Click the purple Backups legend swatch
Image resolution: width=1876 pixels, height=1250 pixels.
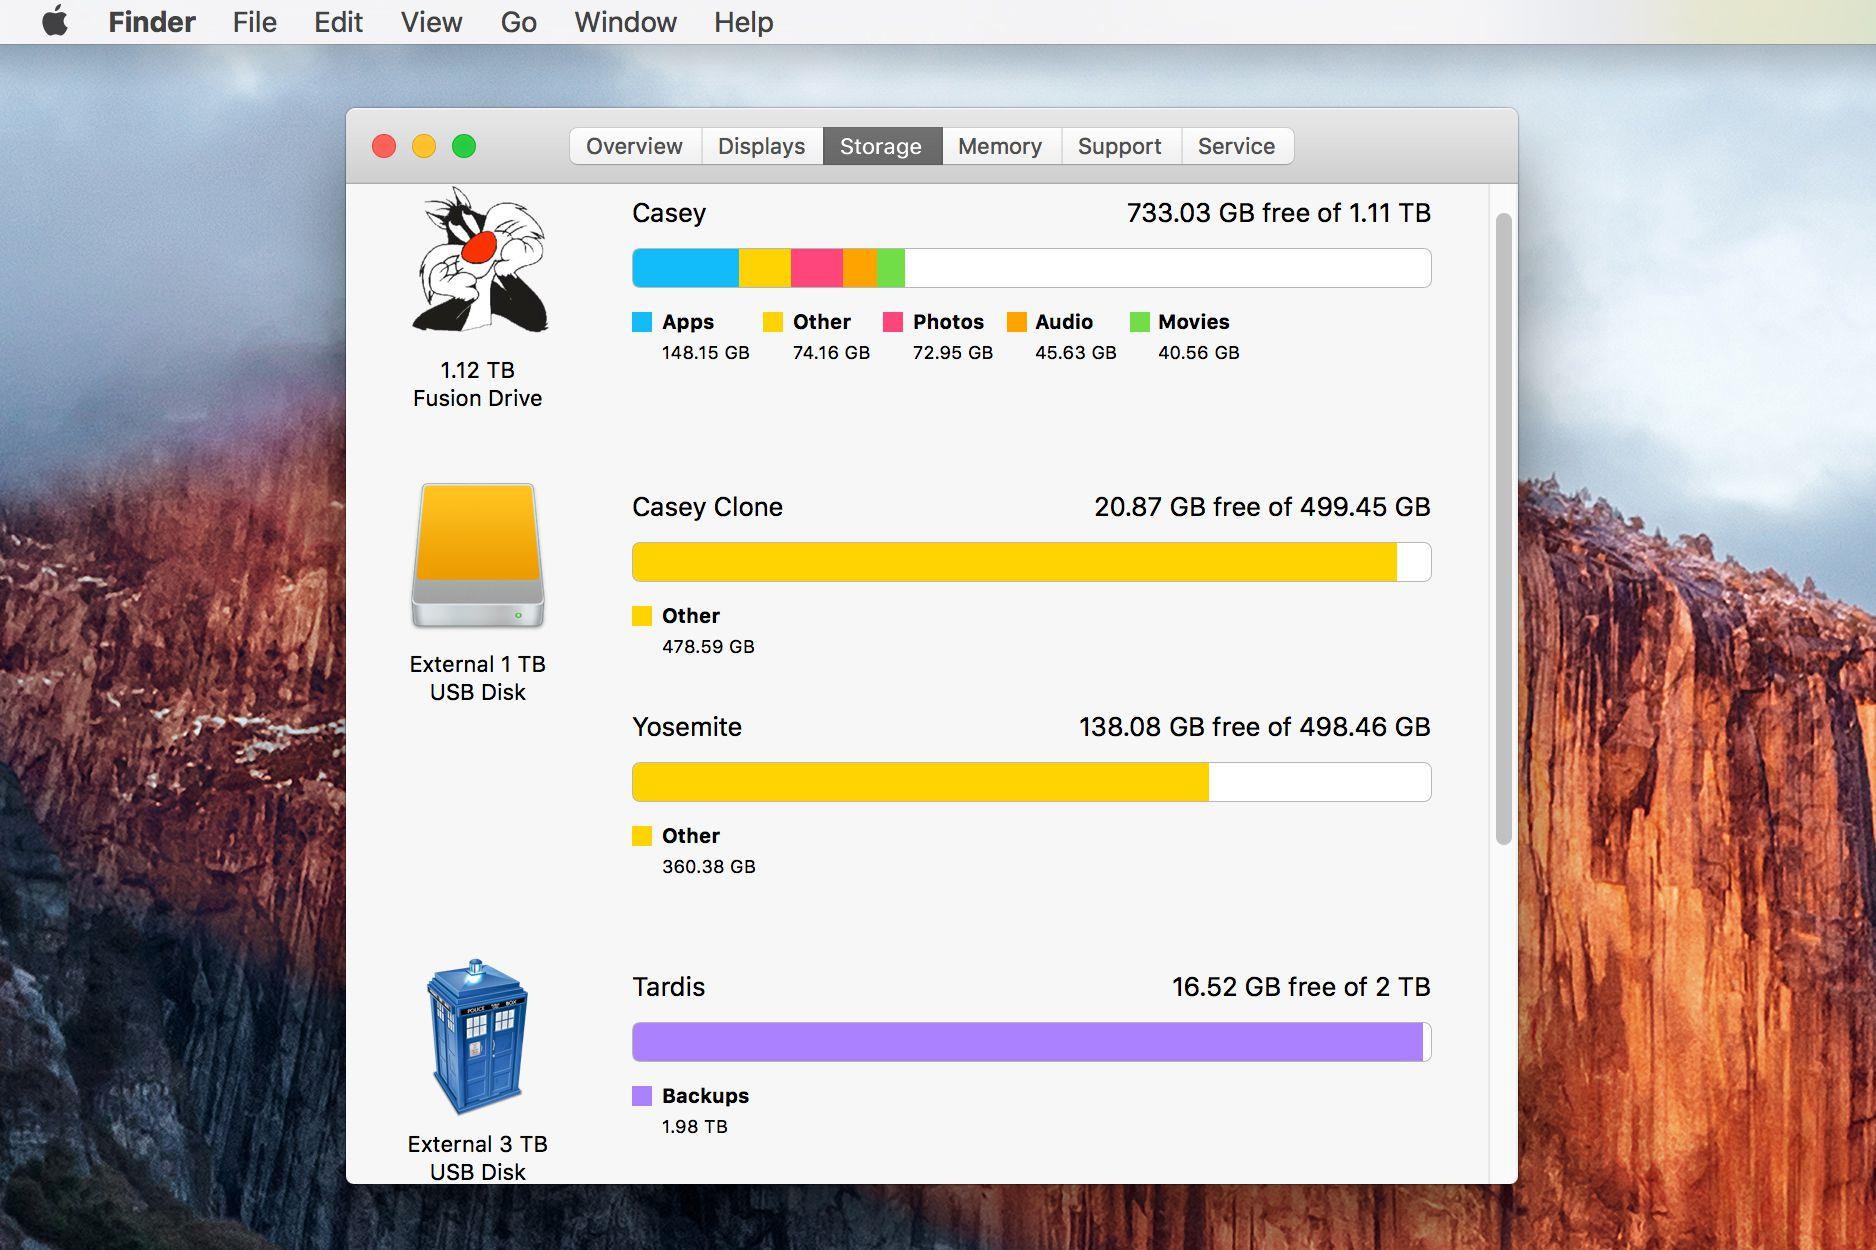(642, 1096)
